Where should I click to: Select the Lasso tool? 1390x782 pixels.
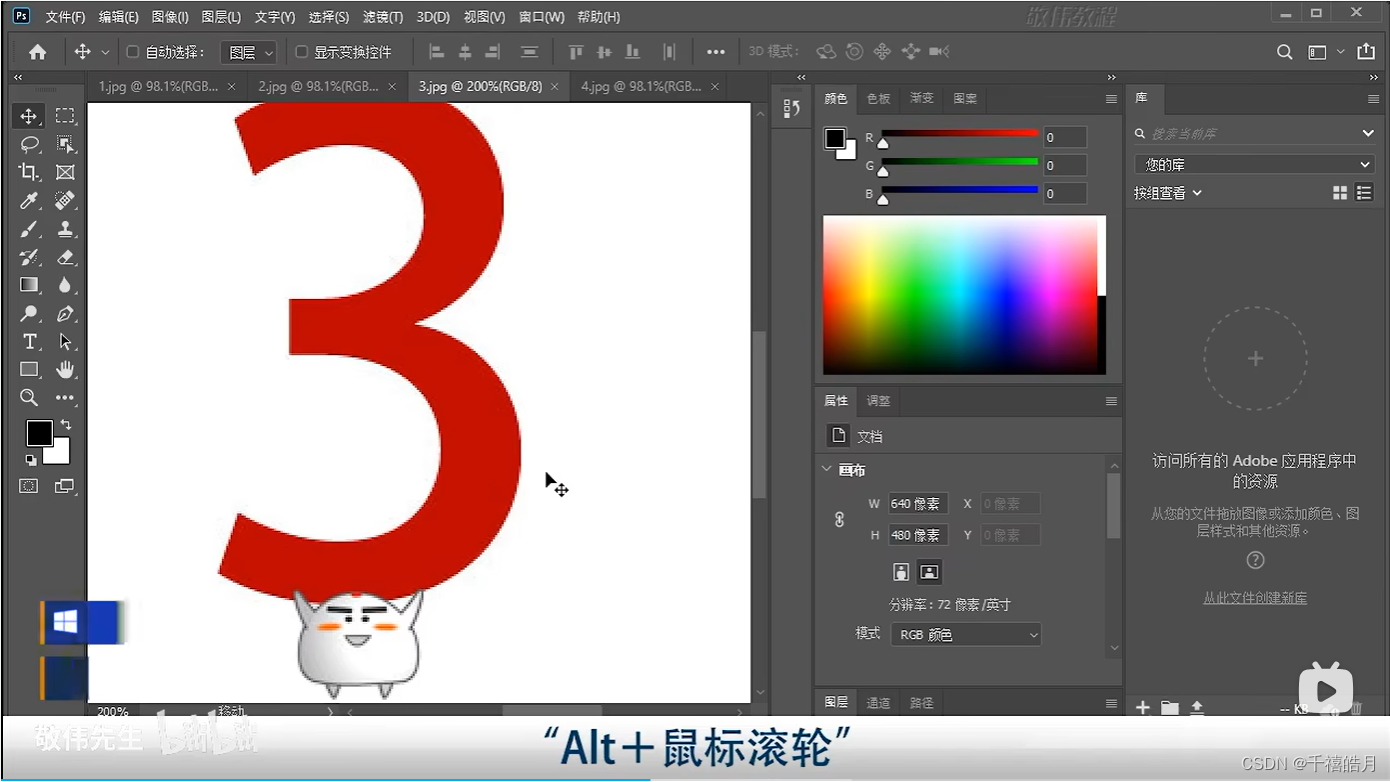29,144
